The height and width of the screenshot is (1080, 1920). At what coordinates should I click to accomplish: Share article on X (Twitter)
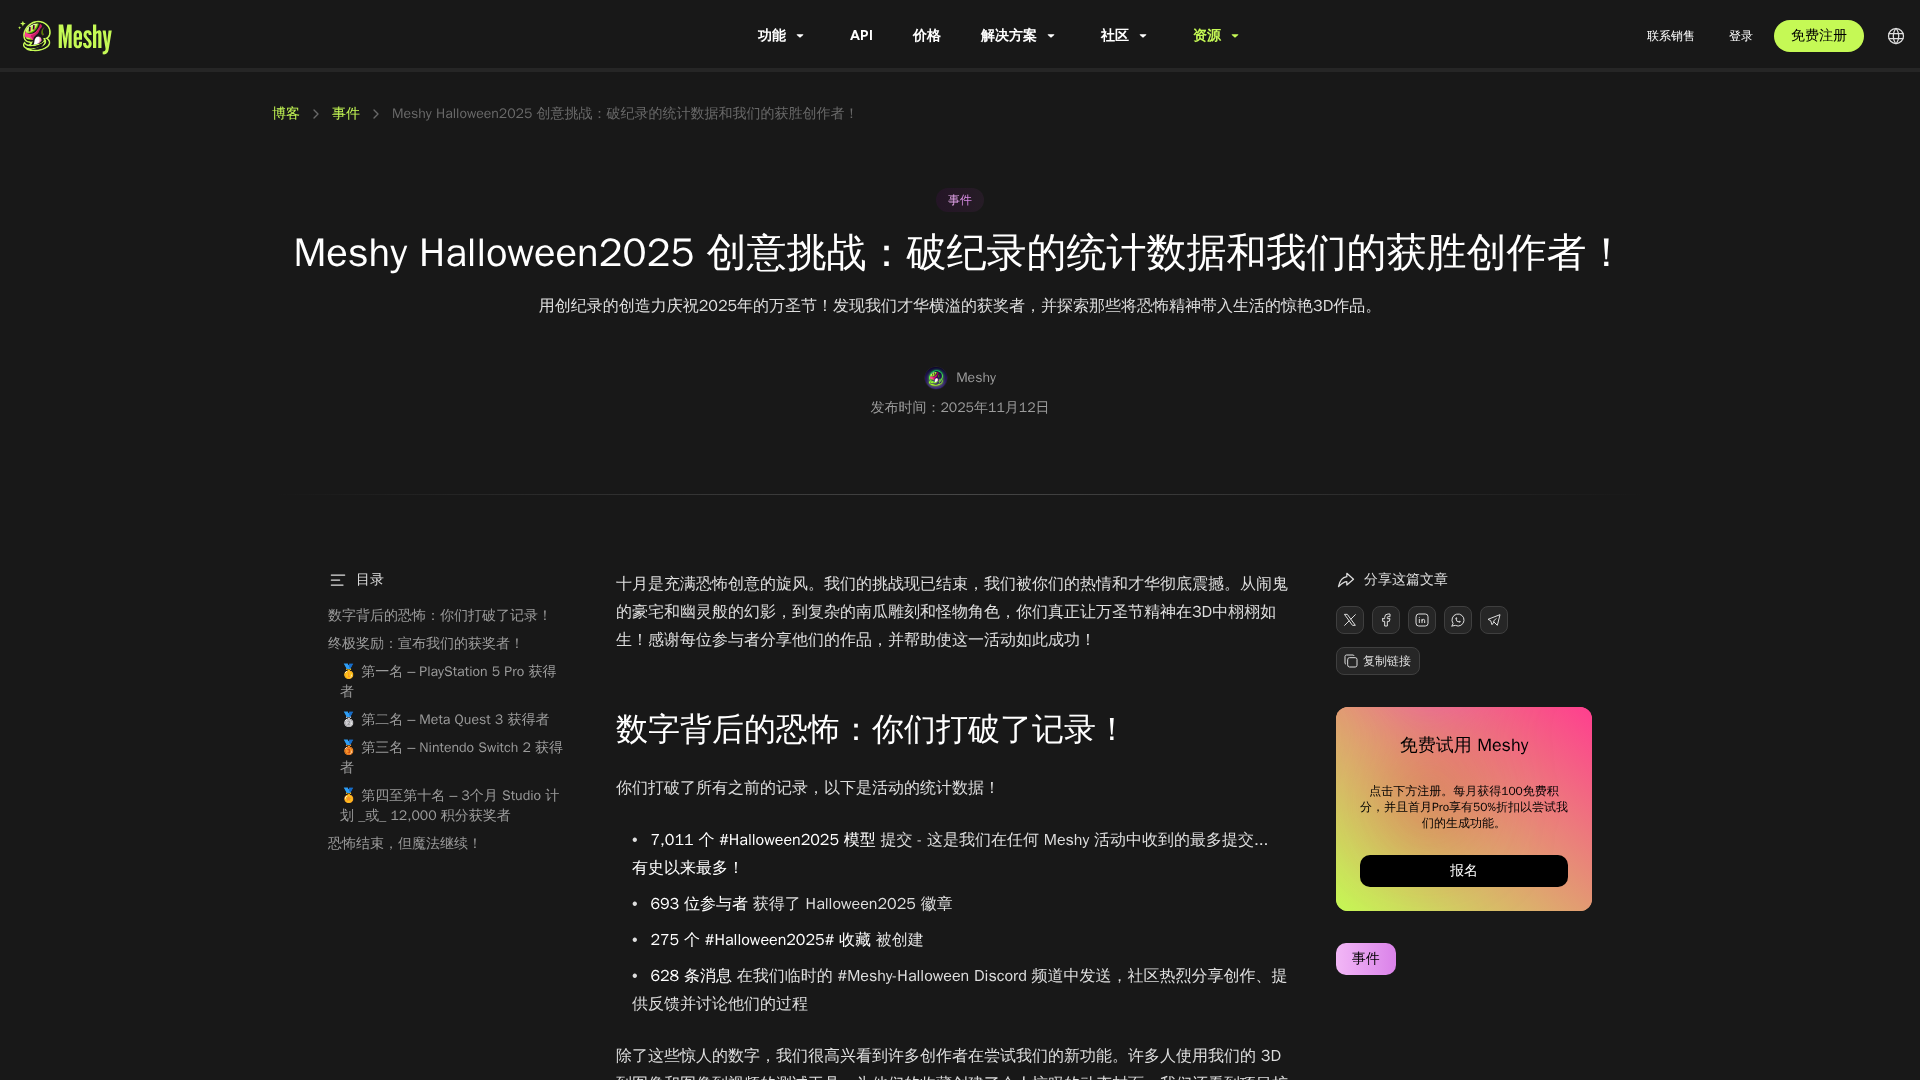[1349, 620]
